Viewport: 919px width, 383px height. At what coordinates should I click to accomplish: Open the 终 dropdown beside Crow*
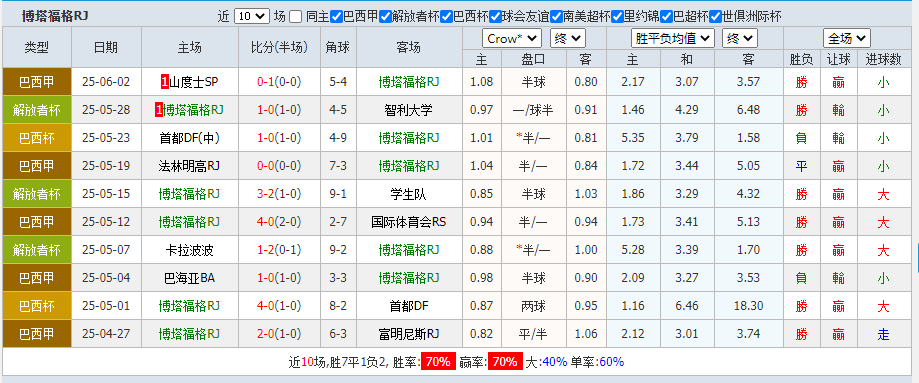tap(567, 39)
